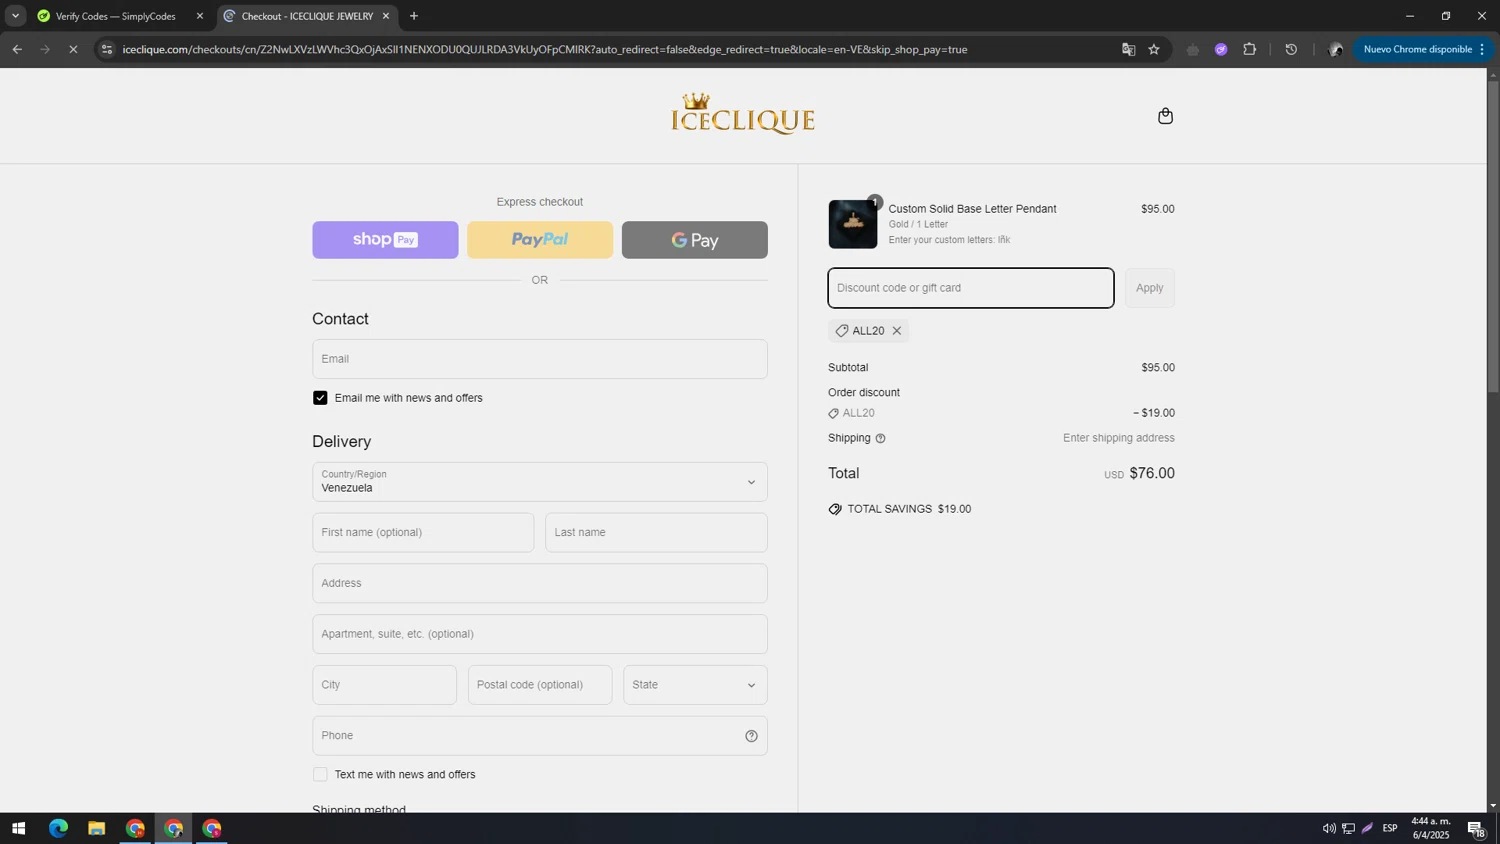This screenshot has height=844, width=1500.
Task: Click the pendant product thumbnail
Action: [852, 224]
